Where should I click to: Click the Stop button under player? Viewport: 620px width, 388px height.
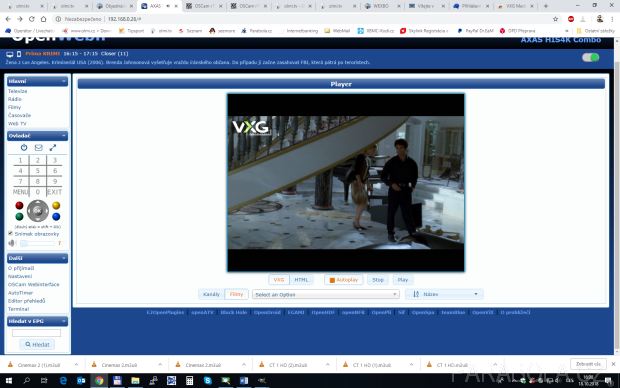pos(378,280)
